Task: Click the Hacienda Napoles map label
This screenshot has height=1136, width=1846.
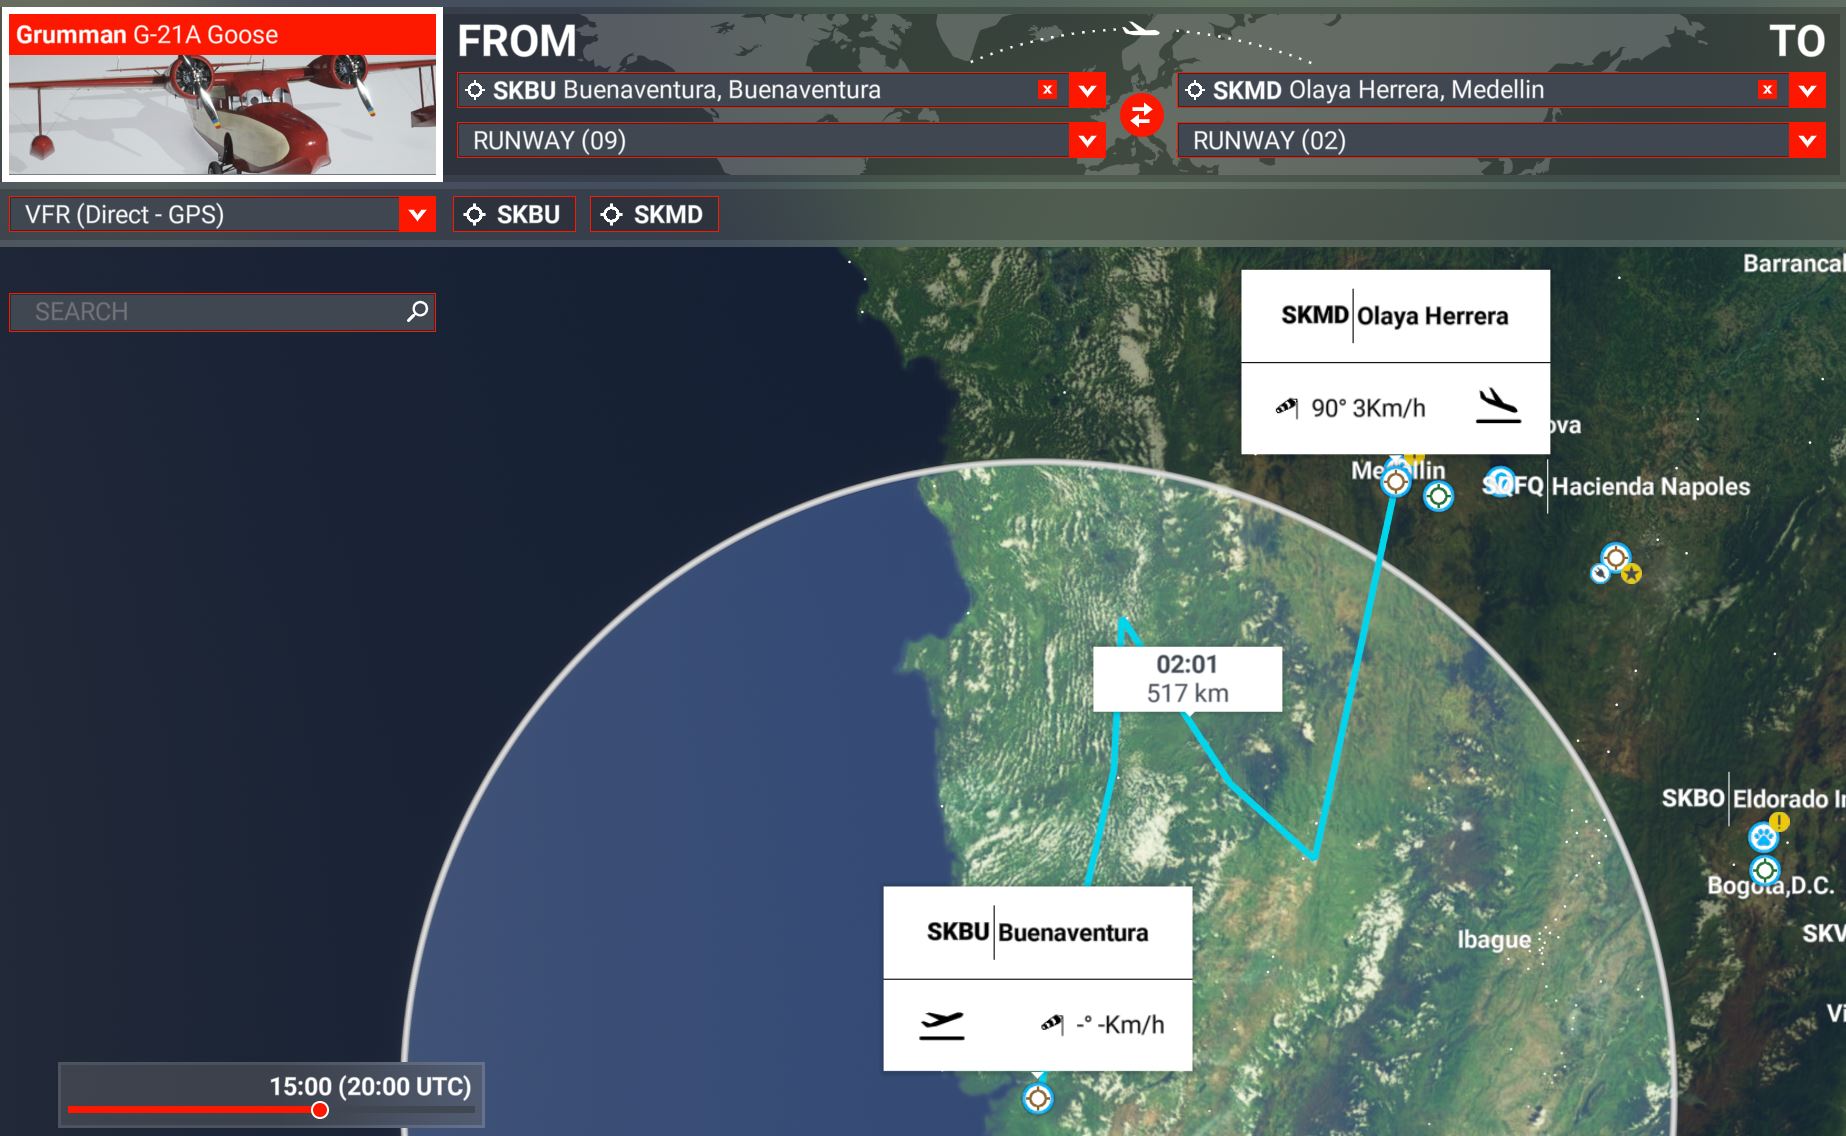Action: click(x=1651, y=487)
